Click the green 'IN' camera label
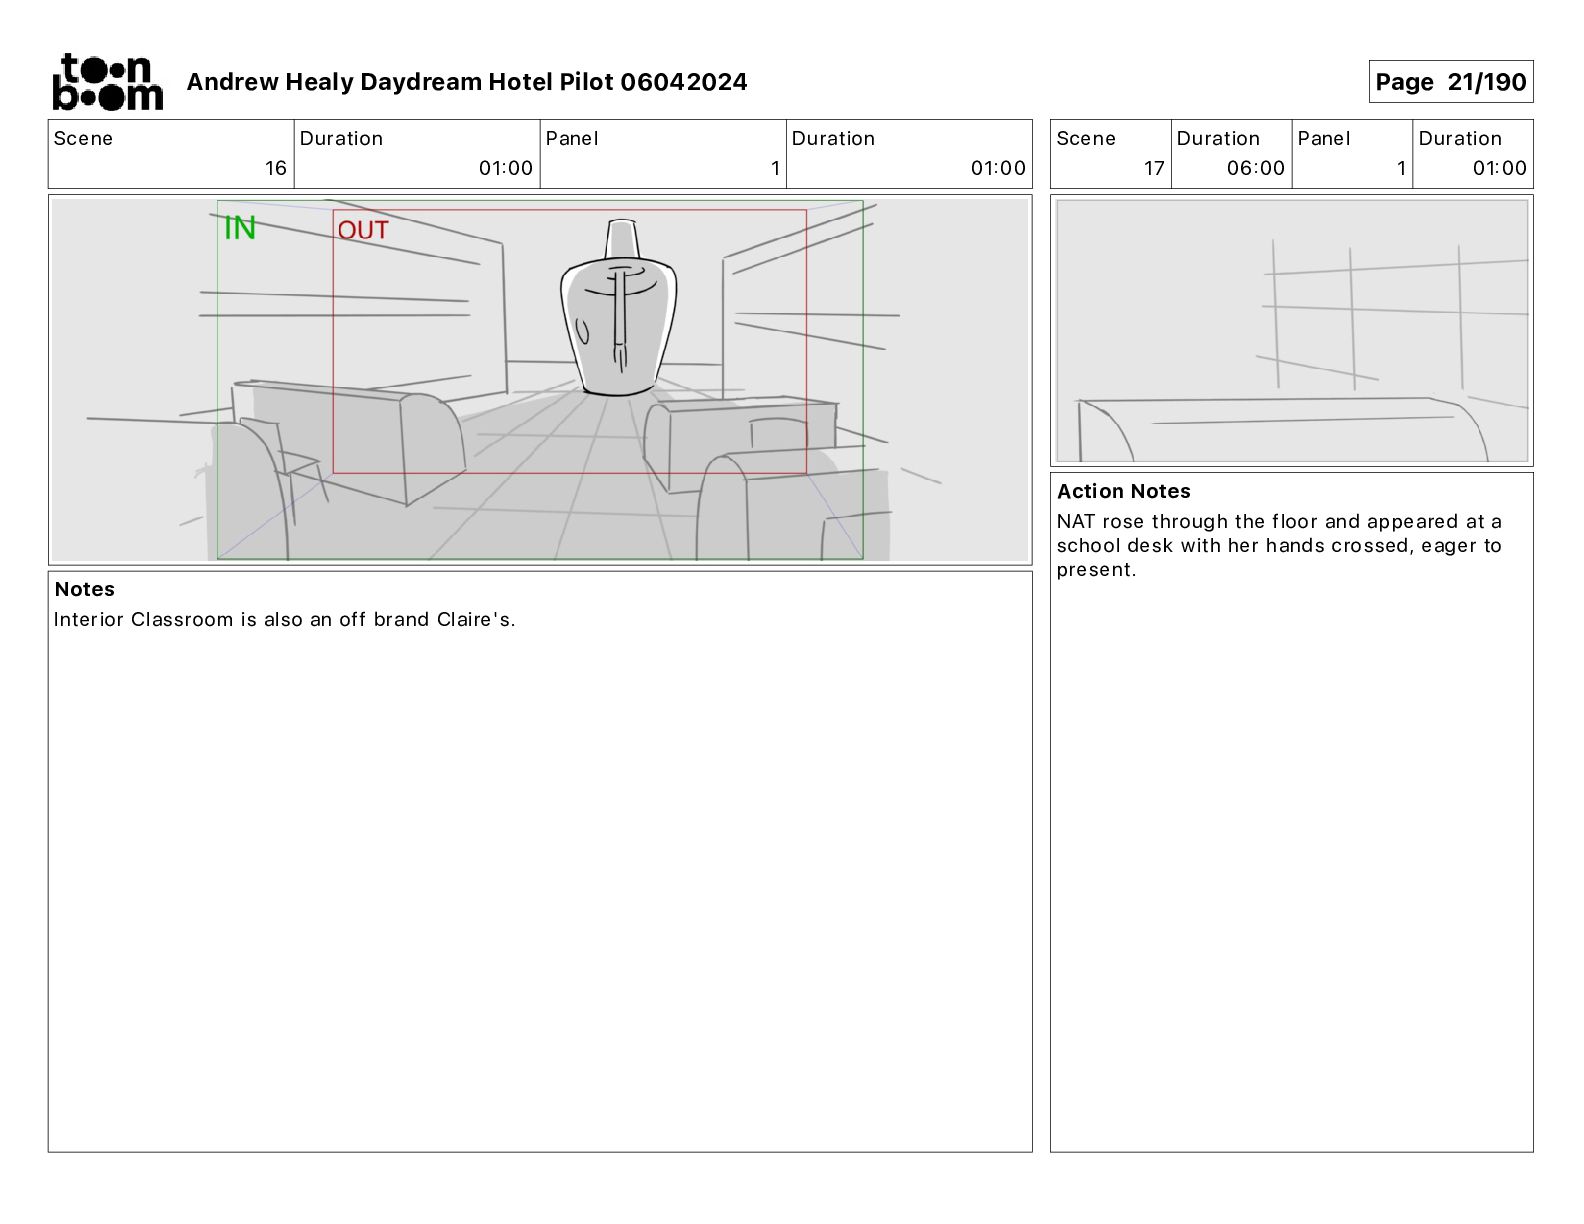The image size is (1584, 1224). pos(240,229)
